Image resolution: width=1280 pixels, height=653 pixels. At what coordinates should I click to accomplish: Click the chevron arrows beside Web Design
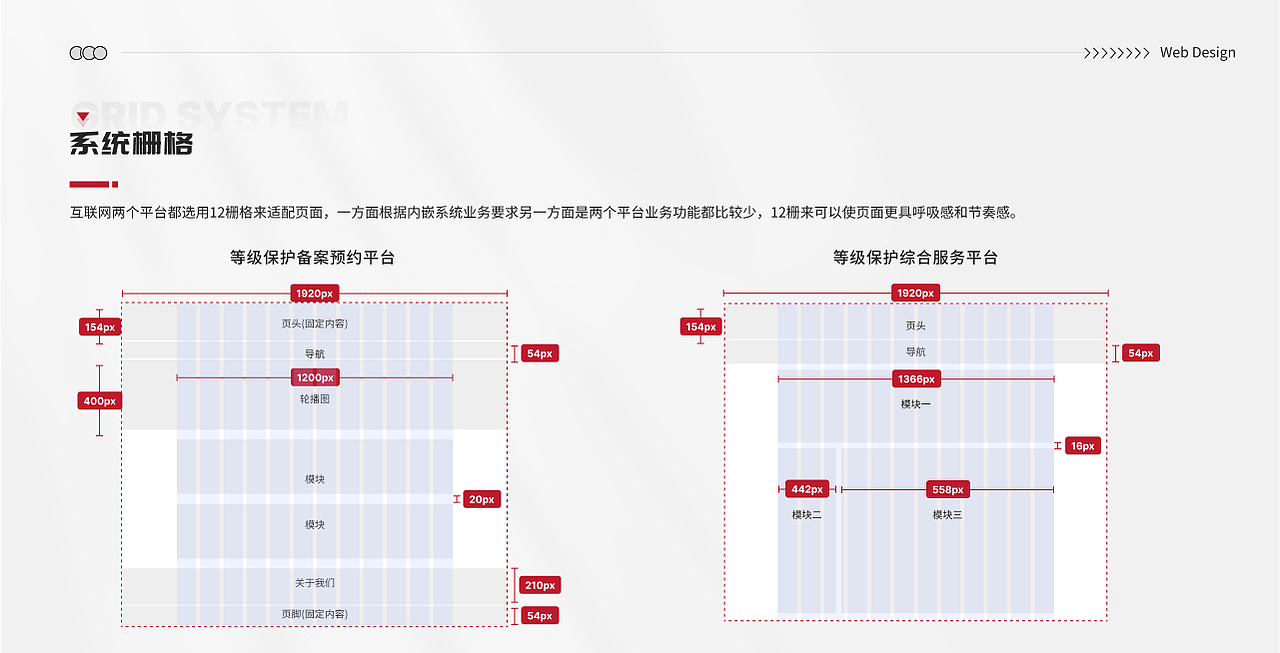[x=1117, y=53]
